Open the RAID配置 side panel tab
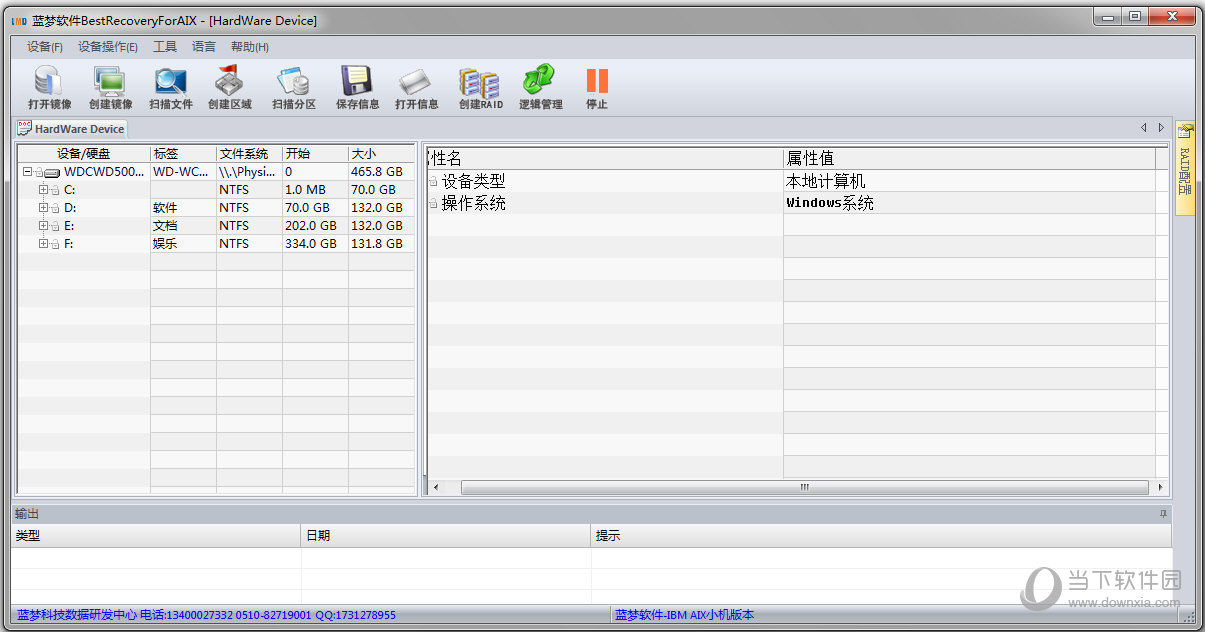This screenshot has height=632, width=1205. [1184, 168]
